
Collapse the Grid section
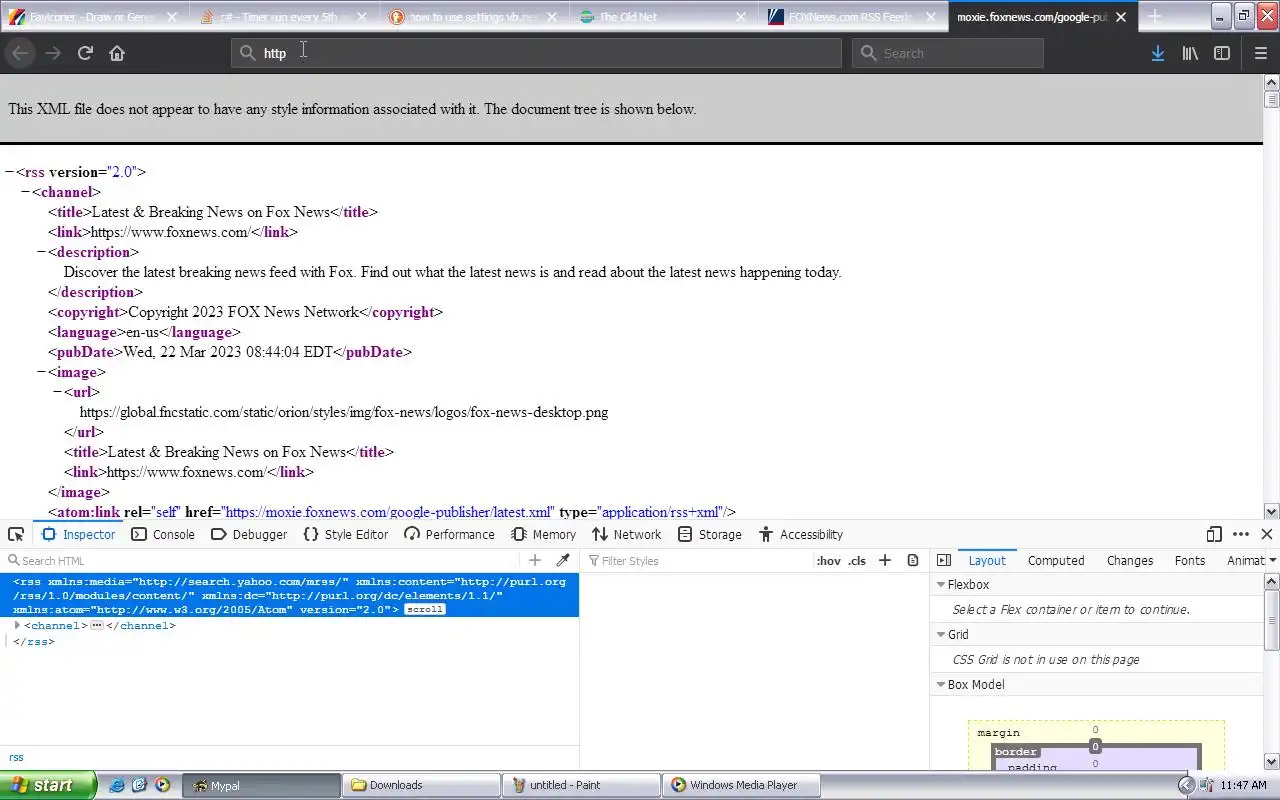pyautogui.click(x=941, y=634)
